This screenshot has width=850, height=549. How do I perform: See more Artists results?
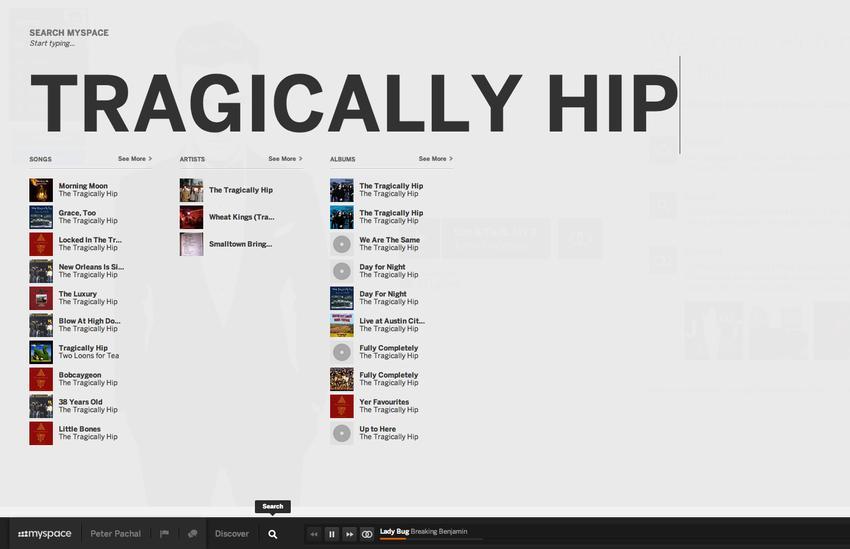click(285, 159)
